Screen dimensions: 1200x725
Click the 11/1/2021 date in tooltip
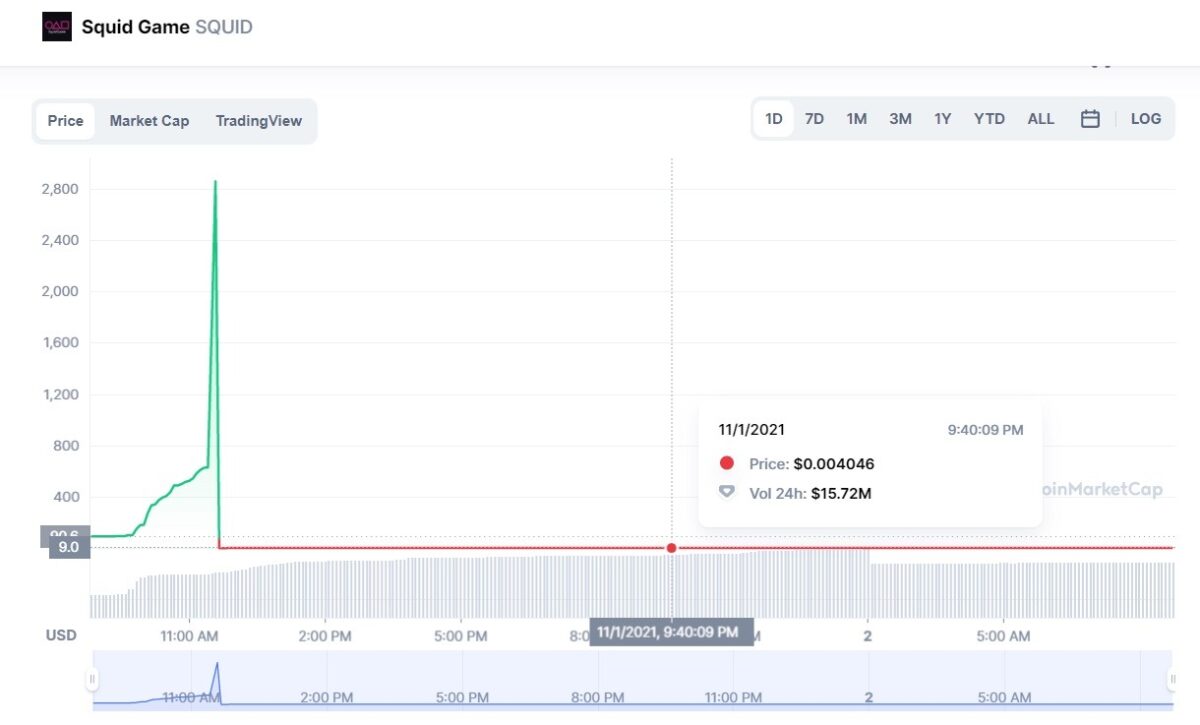click(752, 430)
